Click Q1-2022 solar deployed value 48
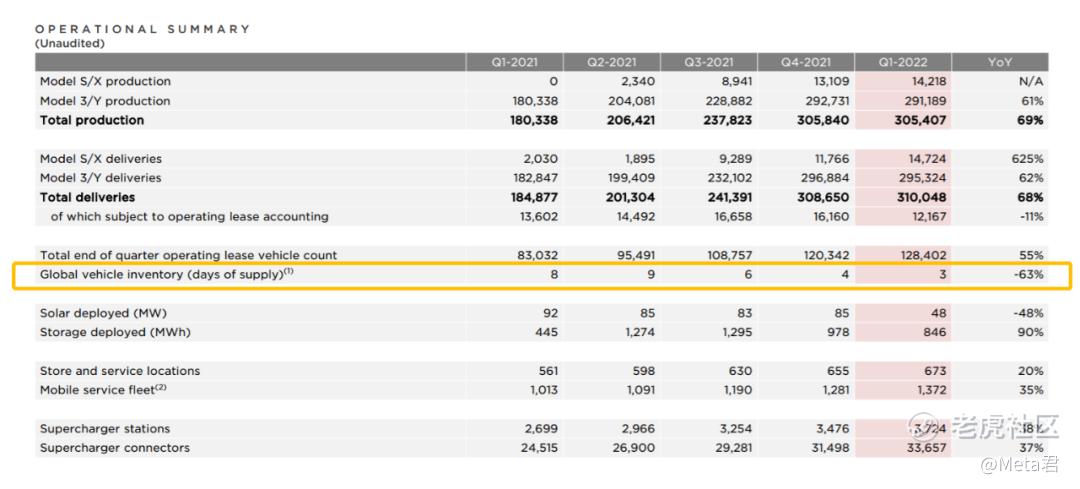This screenshot has height=489, width=1080. tap(939, 313)
